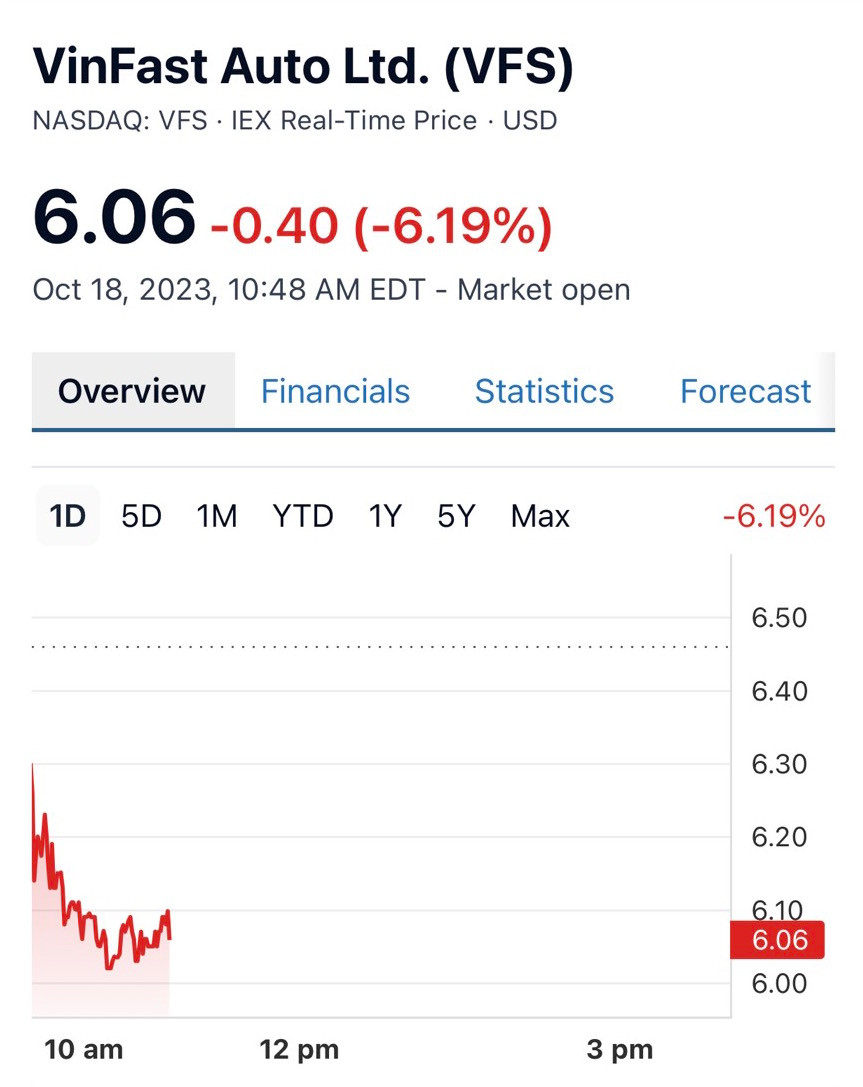Show the Max chart history
The height and width of the screenshot is (1087, 863).
pos(540,516)
